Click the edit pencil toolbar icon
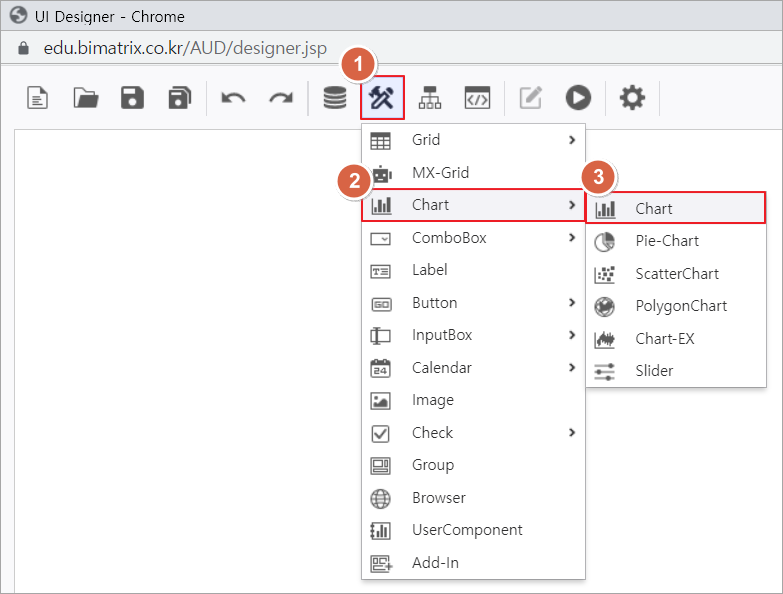Screen dimensions: 783x594 530,97
